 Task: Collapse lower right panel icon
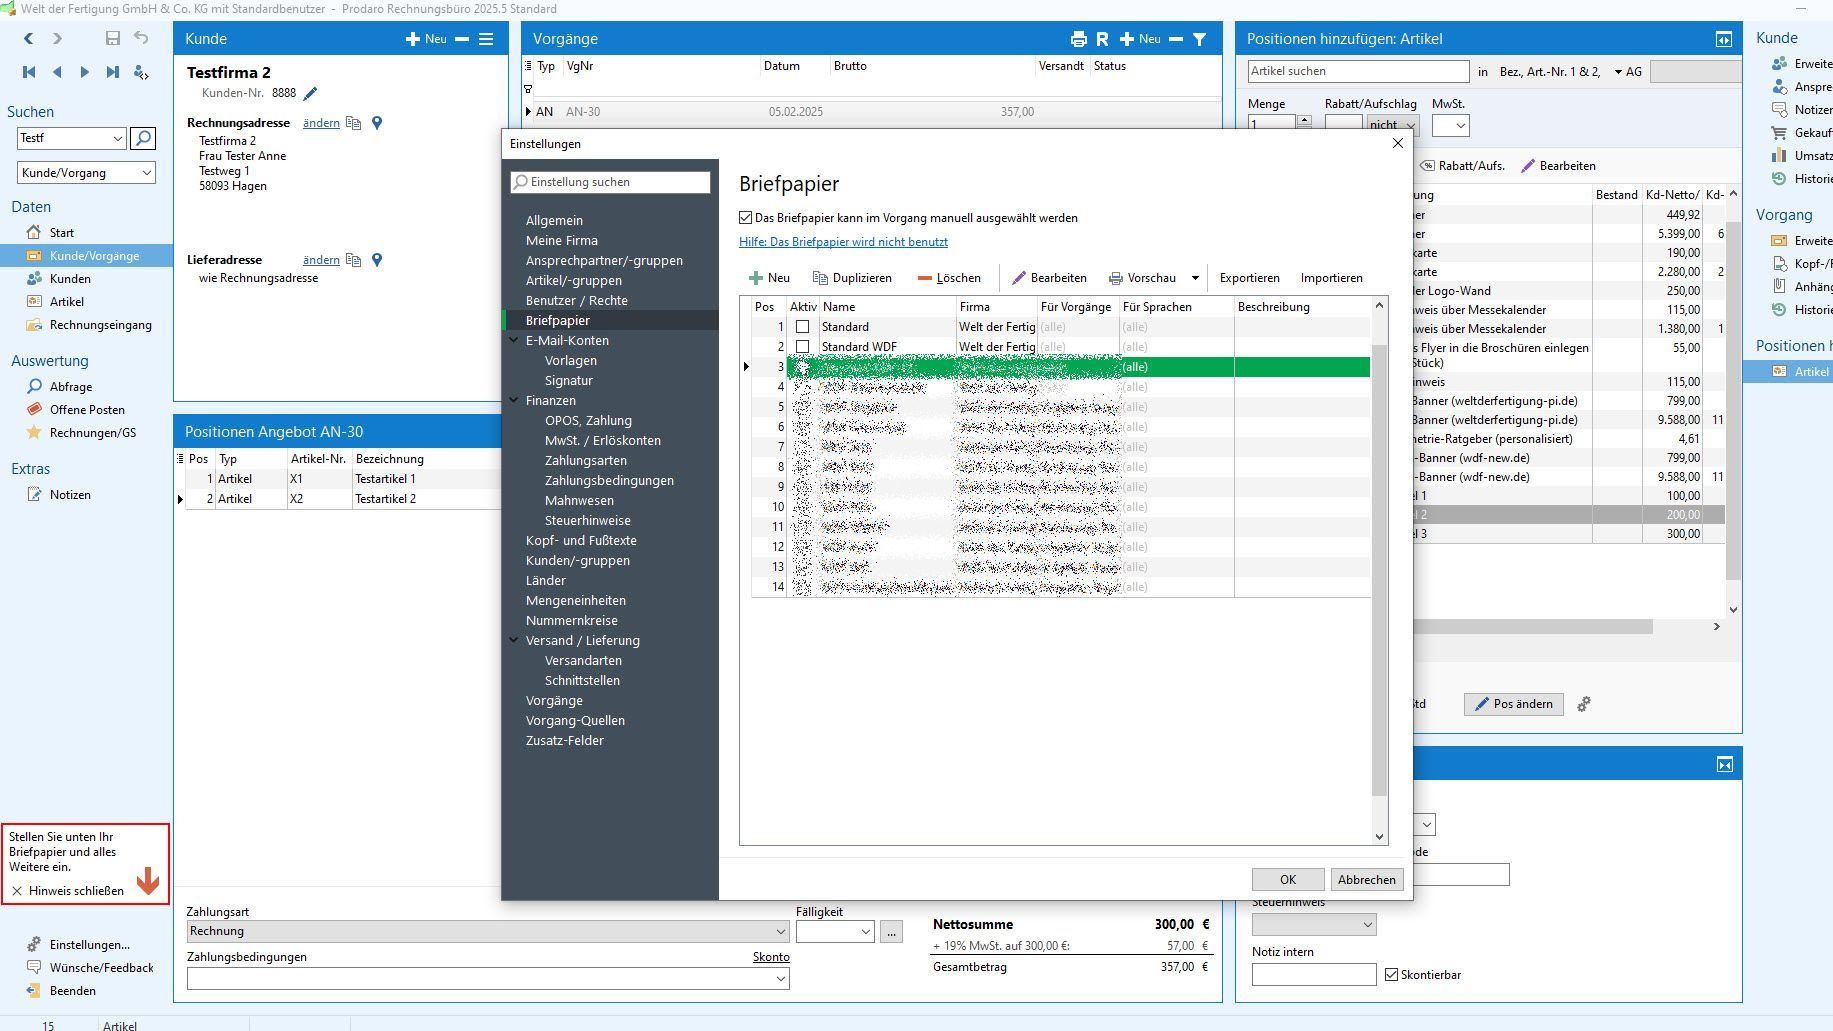1725,764
